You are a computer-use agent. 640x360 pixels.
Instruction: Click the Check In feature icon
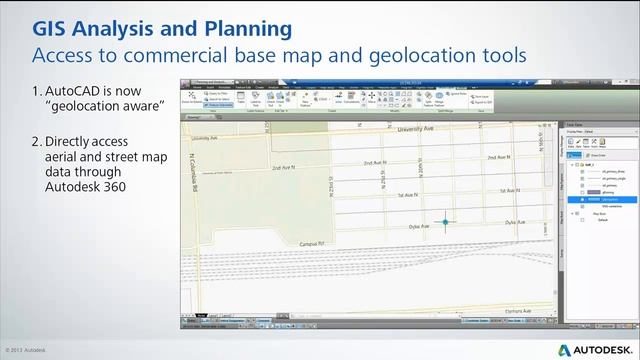pos(280,99)
